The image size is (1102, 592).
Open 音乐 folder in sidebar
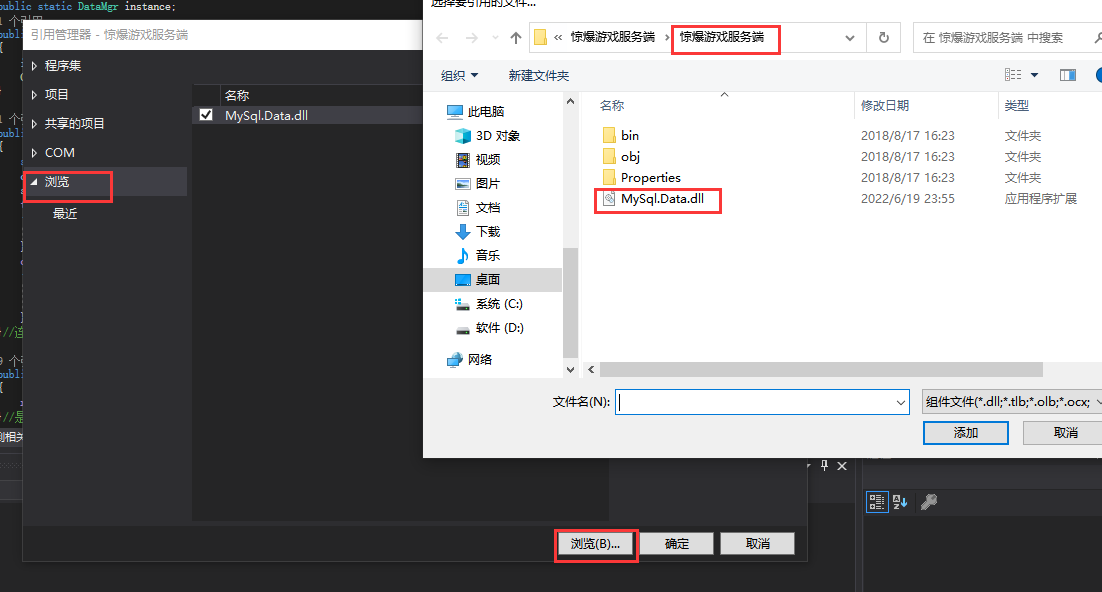point(478,255)
